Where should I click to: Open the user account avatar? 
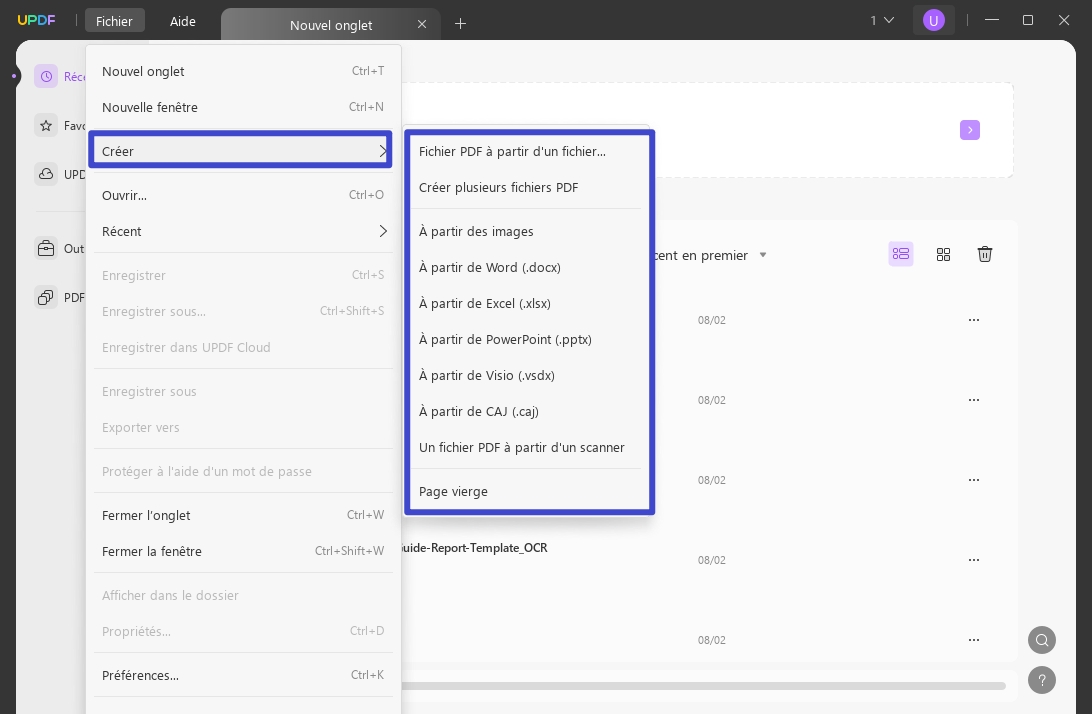(933, 20)
